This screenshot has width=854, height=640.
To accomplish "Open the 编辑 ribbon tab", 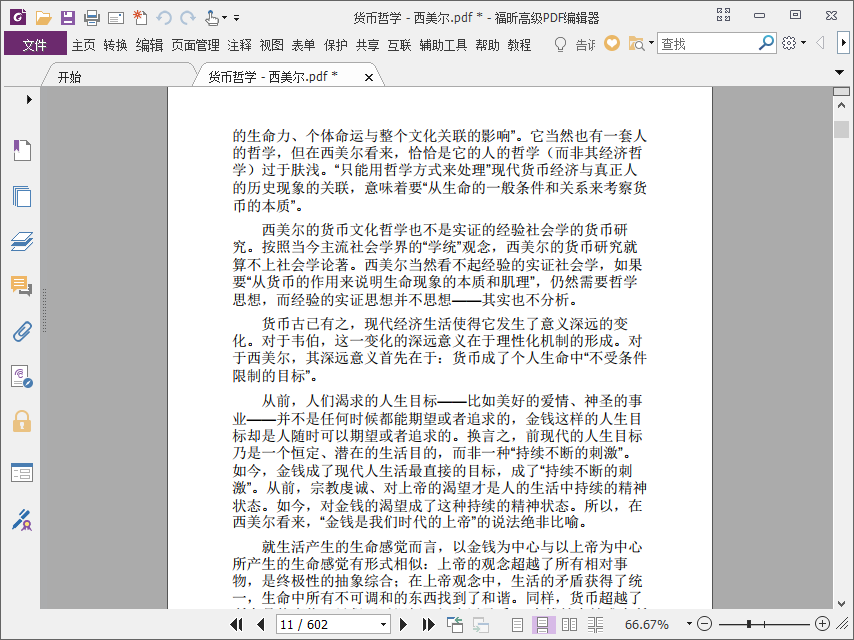I will (x=149, y=45).
